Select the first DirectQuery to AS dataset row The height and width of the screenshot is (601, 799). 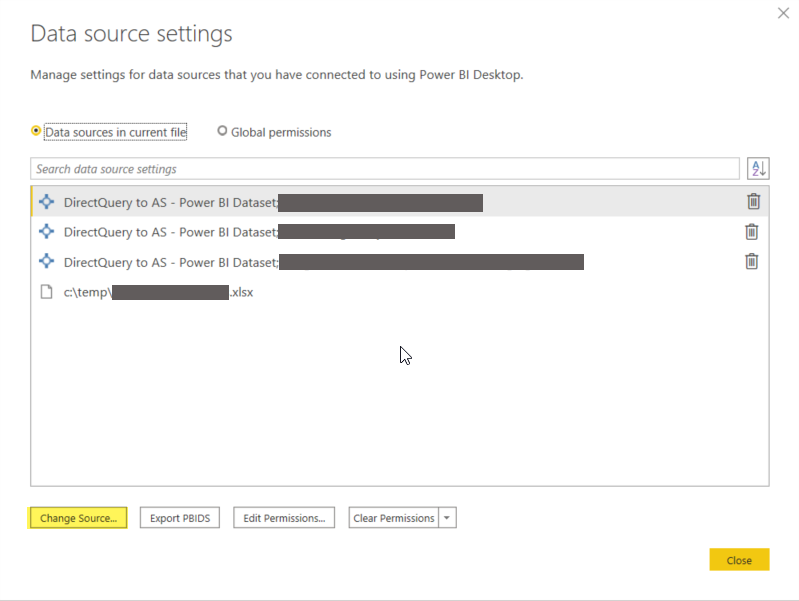(400, 202)
